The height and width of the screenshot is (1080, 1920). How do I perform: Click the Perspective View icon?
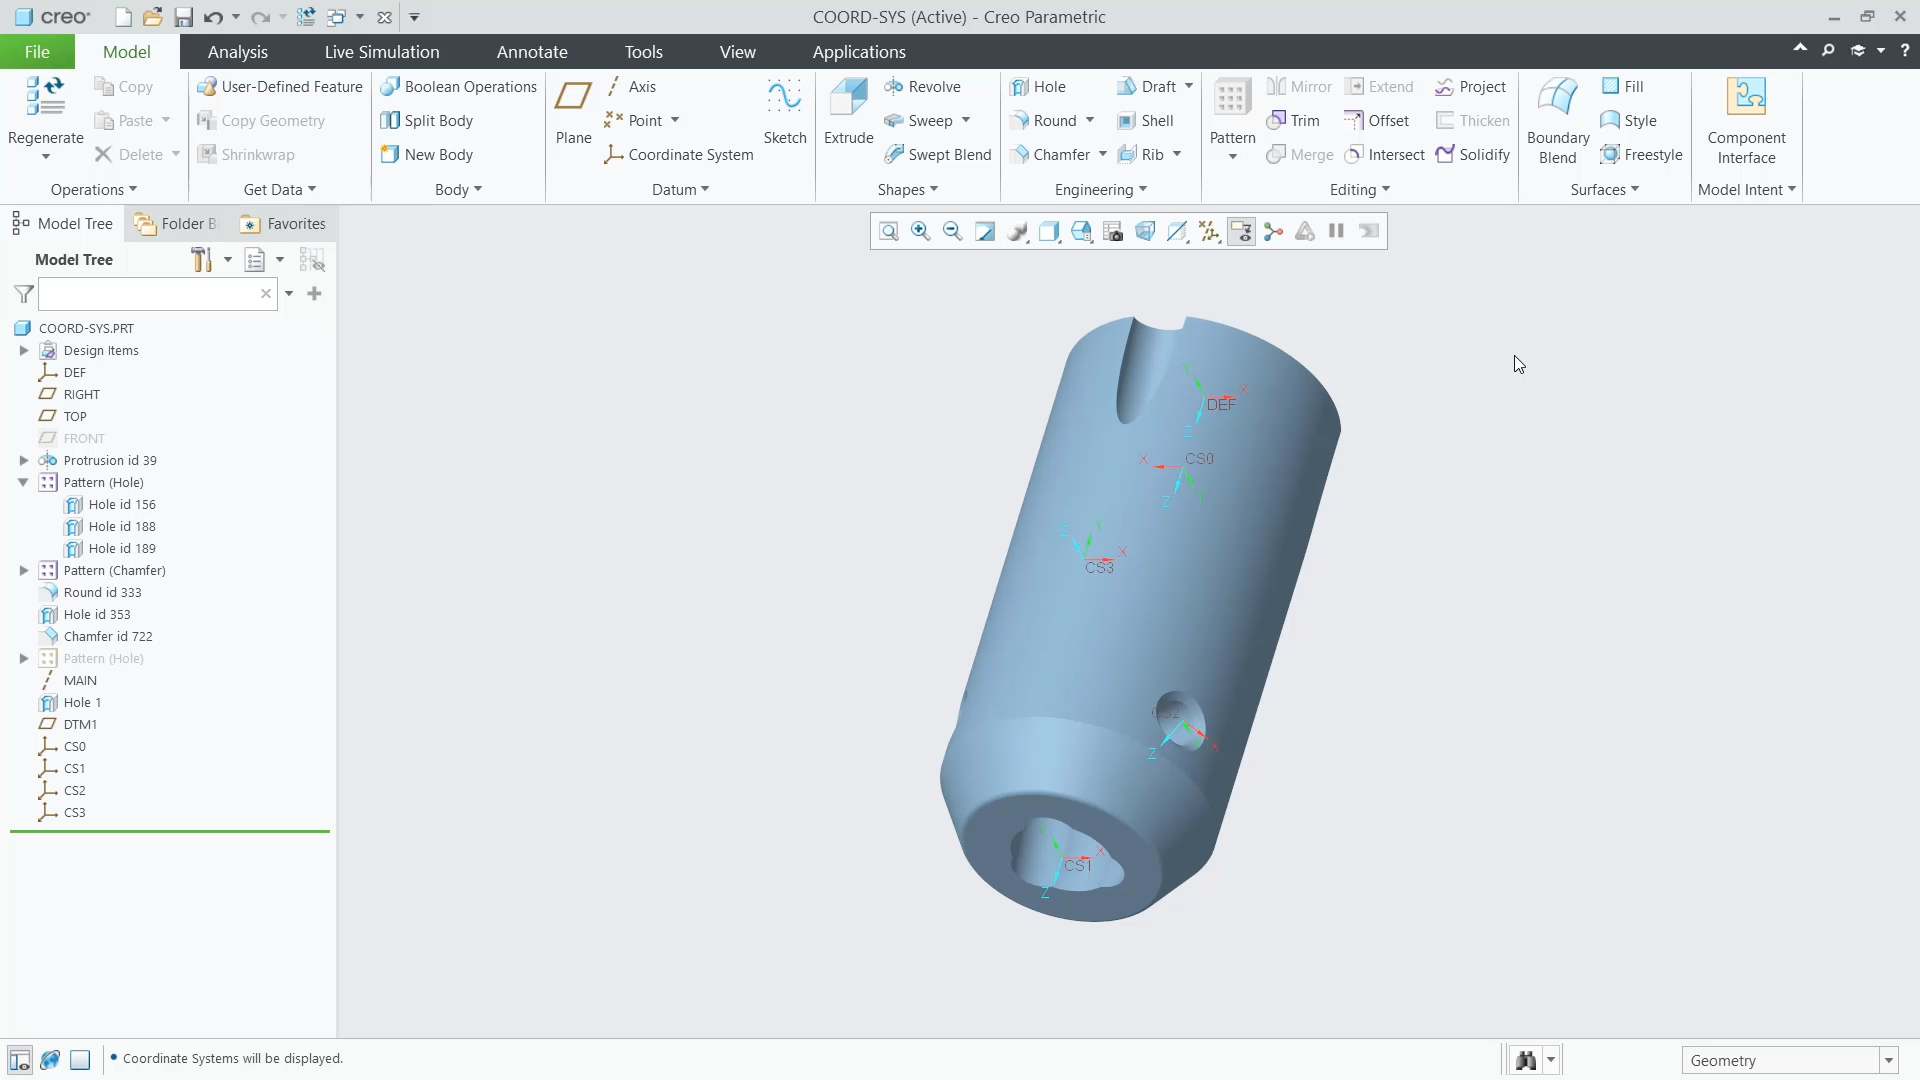click(1144, 232)
